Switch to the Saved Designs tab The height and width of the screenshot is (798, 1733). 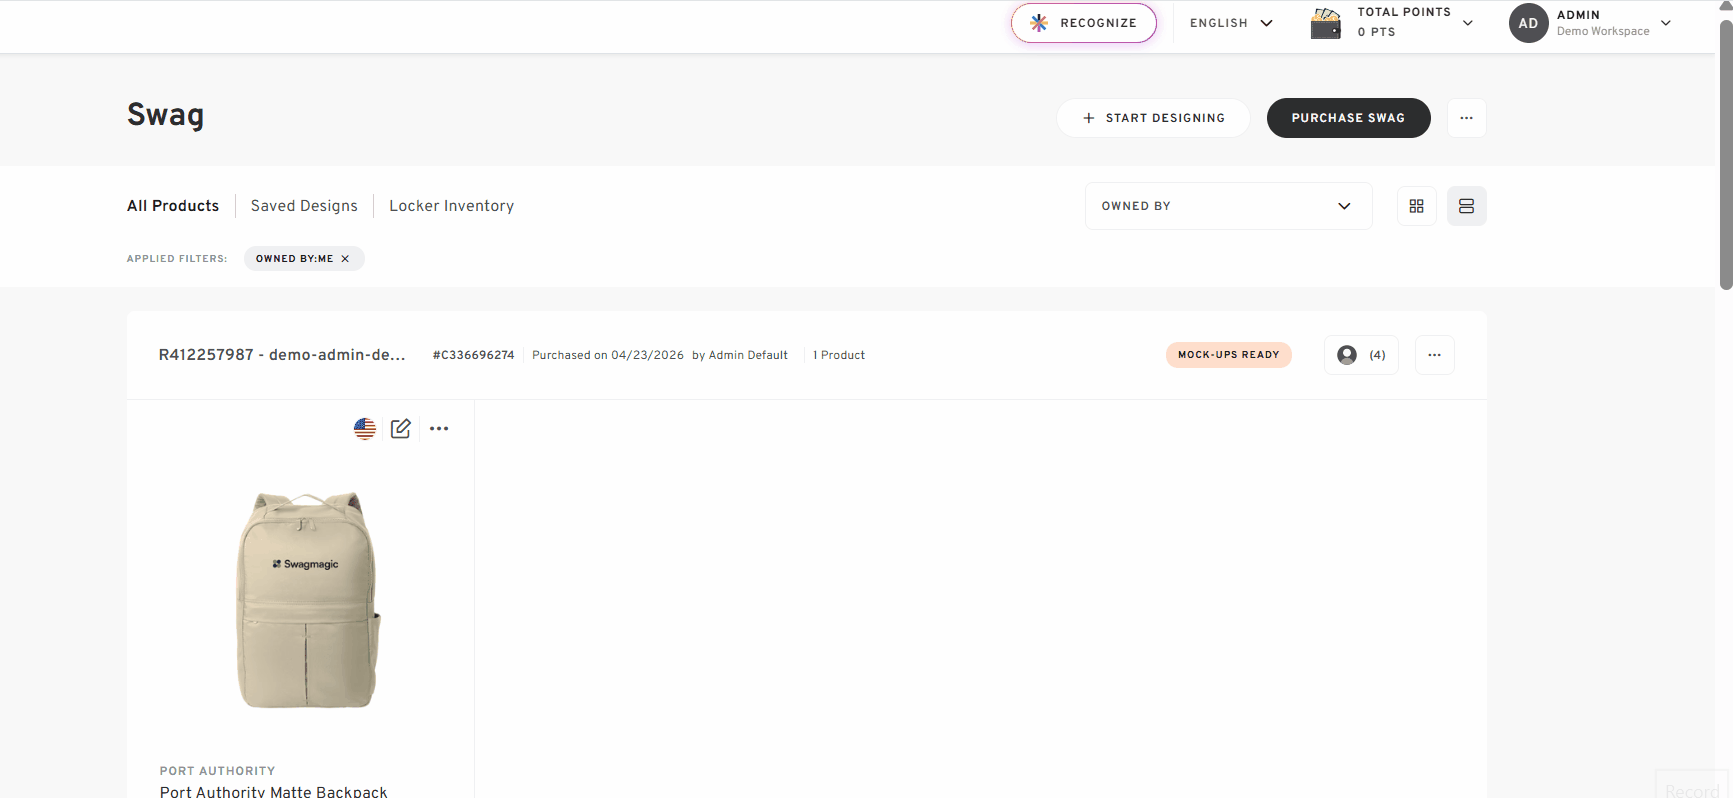coord(304,206)
